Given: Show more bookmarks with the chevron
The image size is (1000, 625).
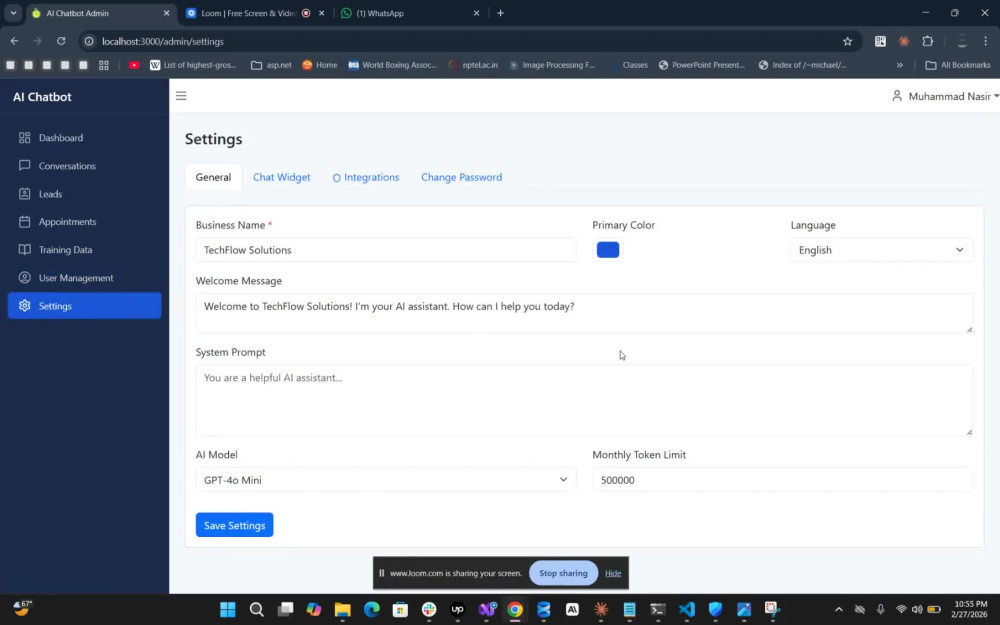Looking at the screenshot, I should point(900,65).
